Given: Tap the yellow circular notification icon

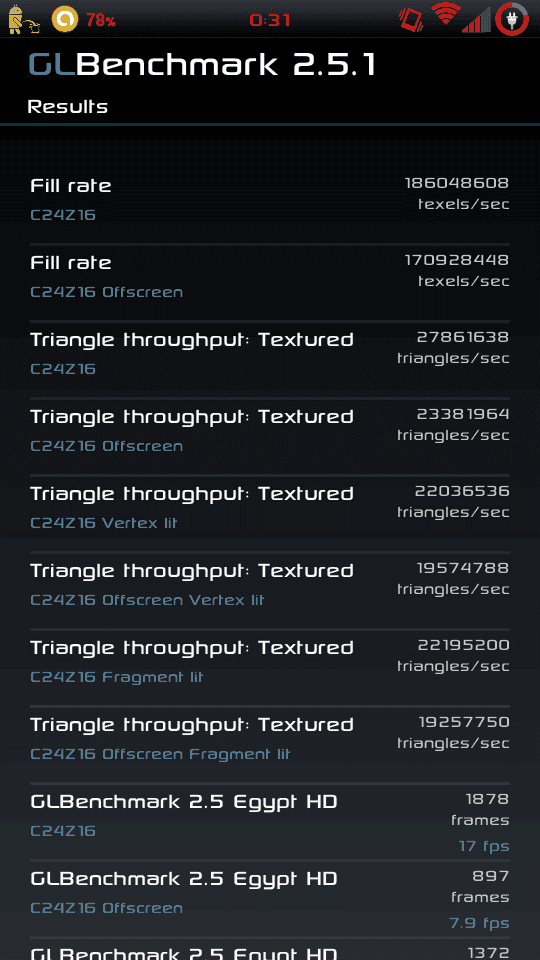Looking at the screenshot, I should [65, 19].
